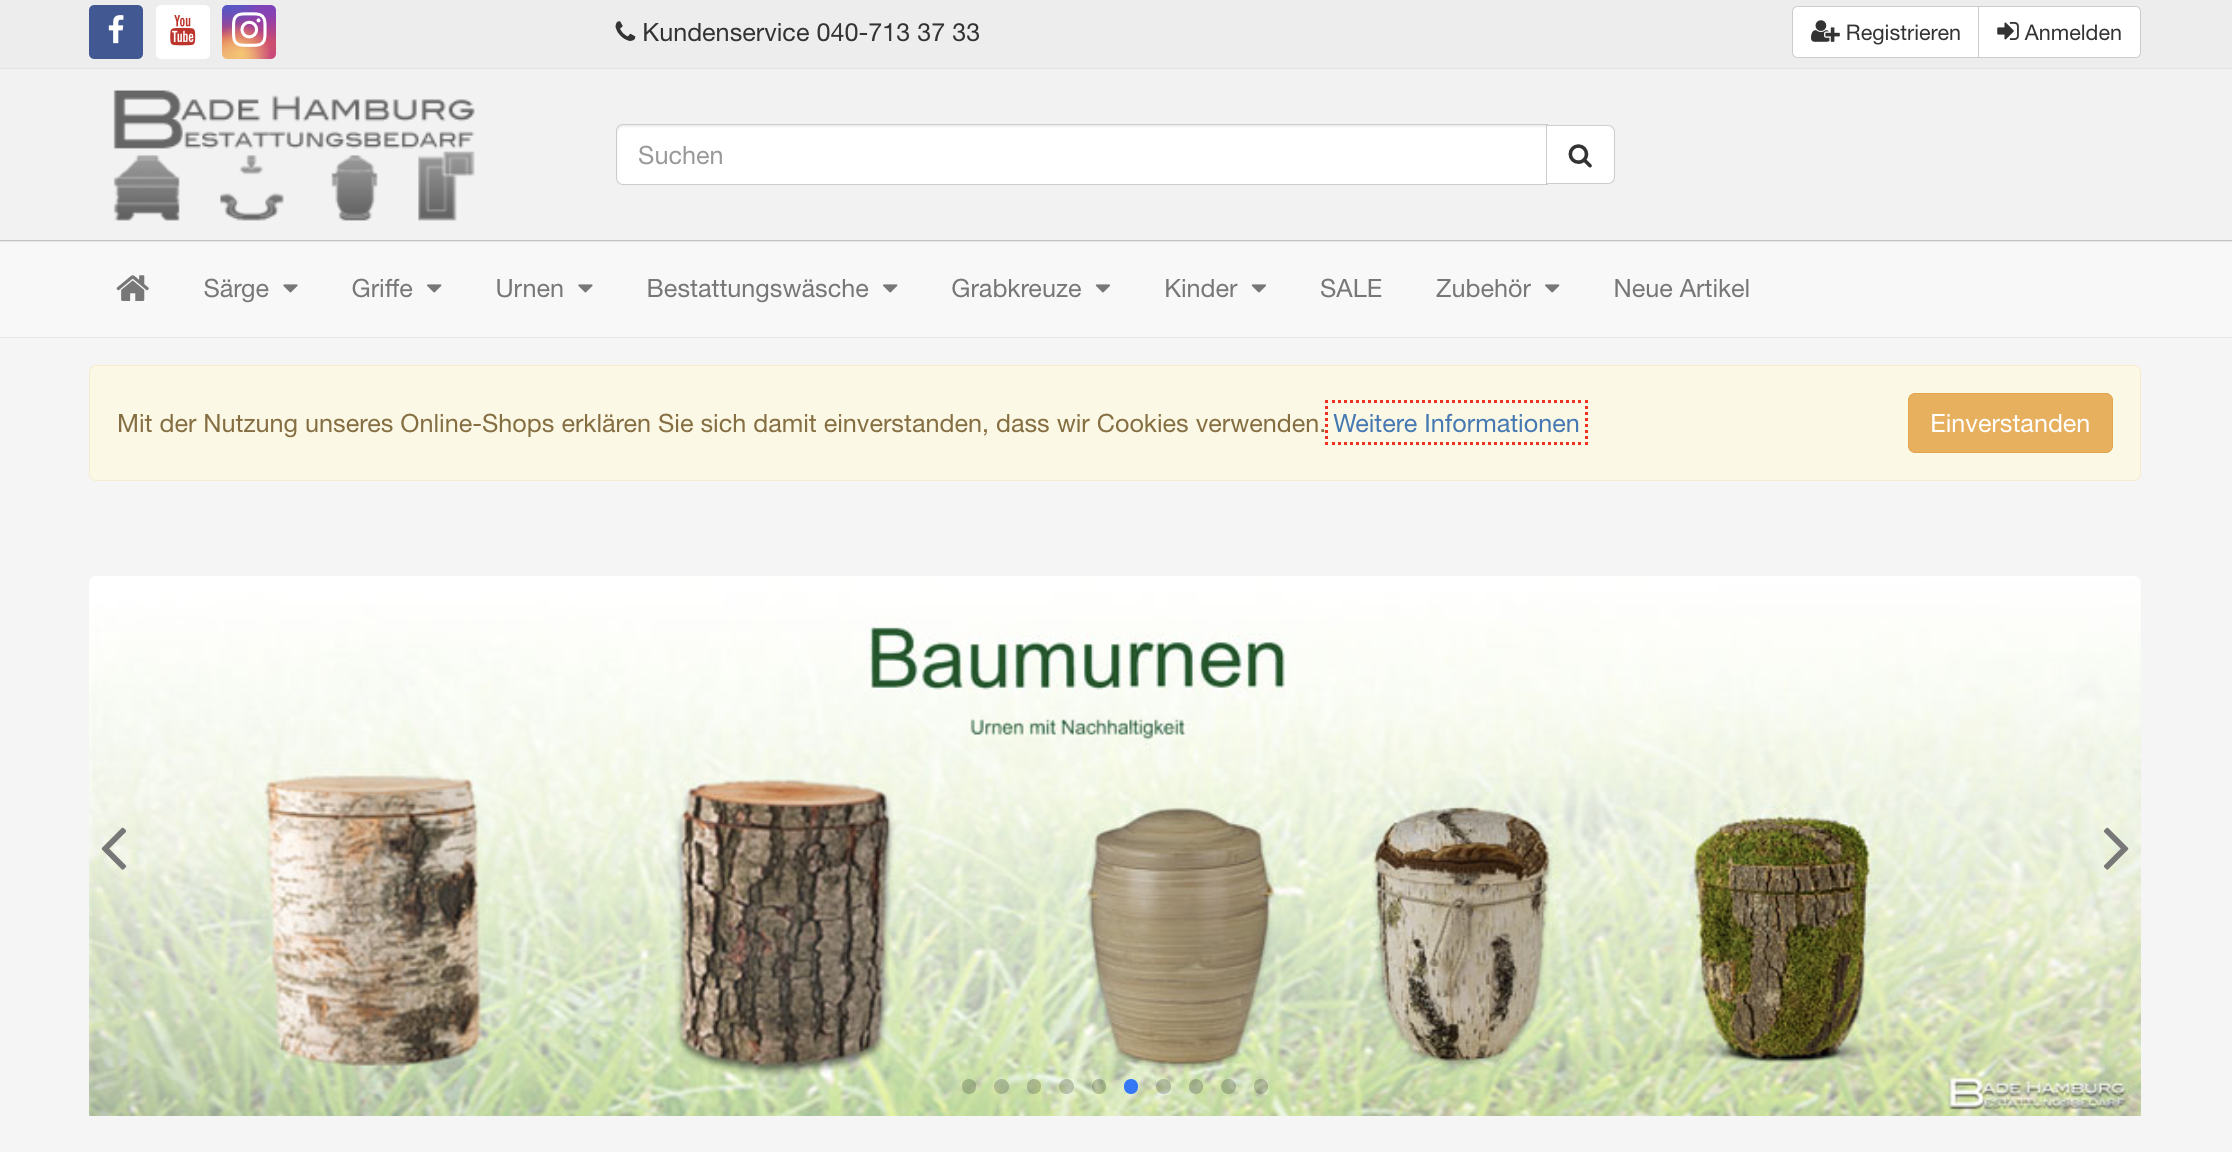
Task: Go to Neue Artikel page
Action: click(x=1681, y=288)
